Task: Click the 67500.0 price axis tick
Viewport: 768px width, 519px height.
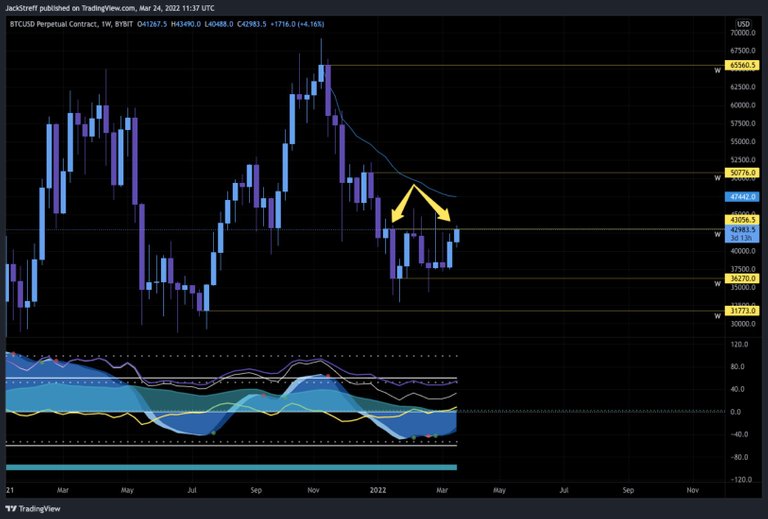Action: point(742,51)
